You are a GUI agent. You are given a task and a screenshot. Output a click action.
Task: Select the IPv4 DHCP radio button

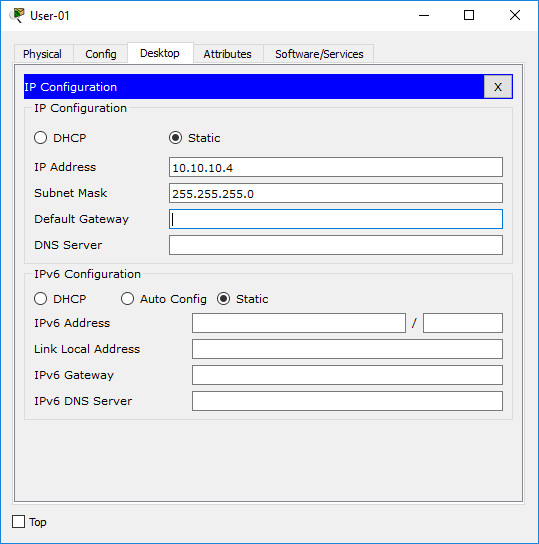pos(41,138)
